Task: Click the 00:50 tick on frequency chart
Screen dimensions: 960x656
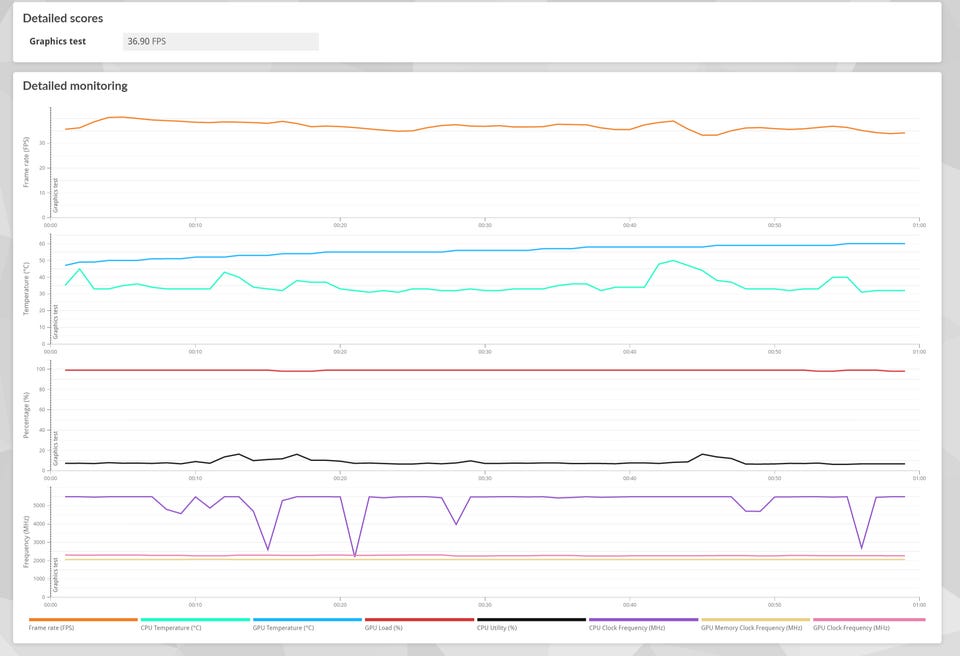Action: [x=774, y=605]
